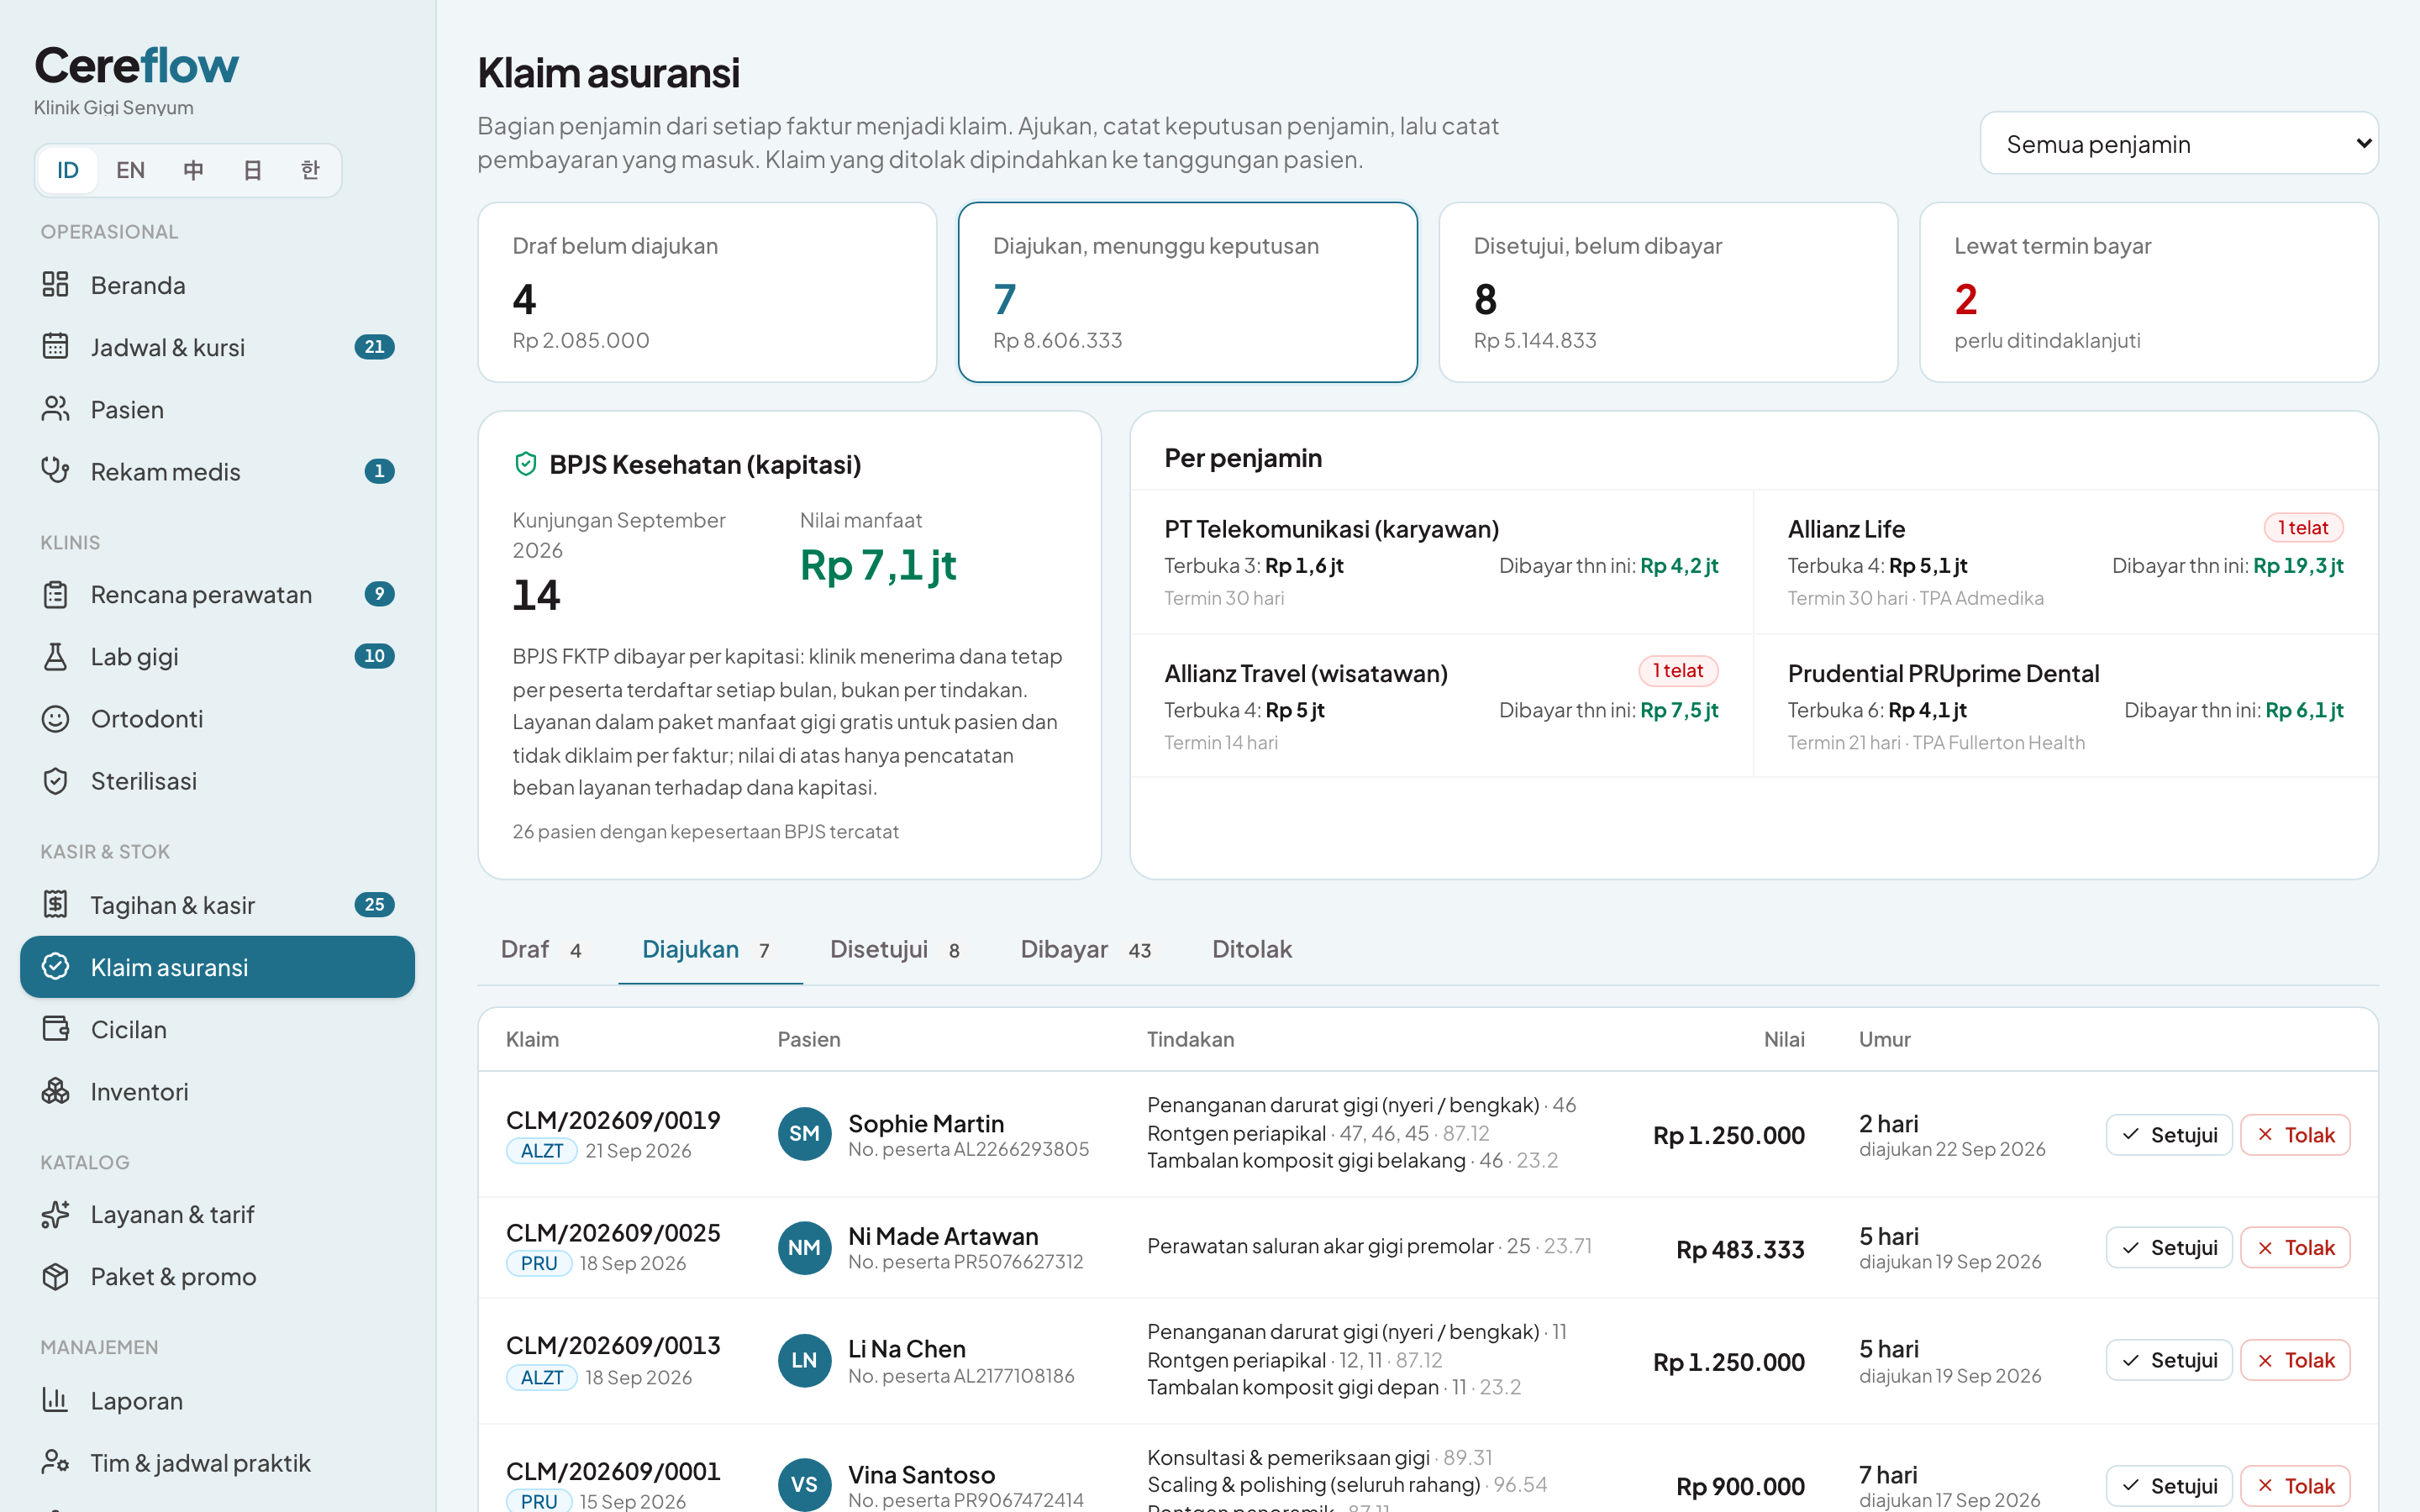The height and width of the screenshot is (1512, 2420).
Task: Open Rekam medis stethoscope icon
Action: click(x=55, y=471)
